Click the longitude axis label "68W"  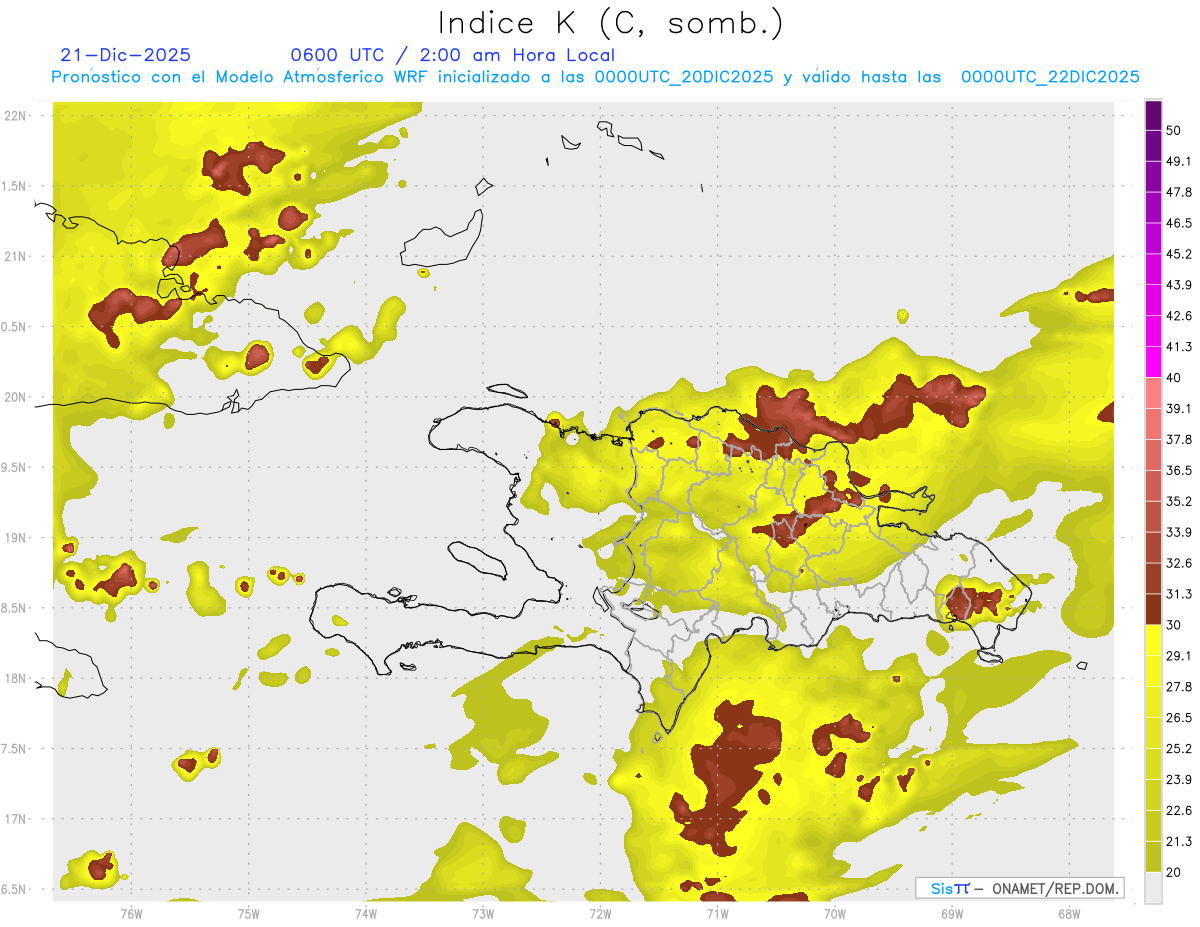(x=1069, y=915)
